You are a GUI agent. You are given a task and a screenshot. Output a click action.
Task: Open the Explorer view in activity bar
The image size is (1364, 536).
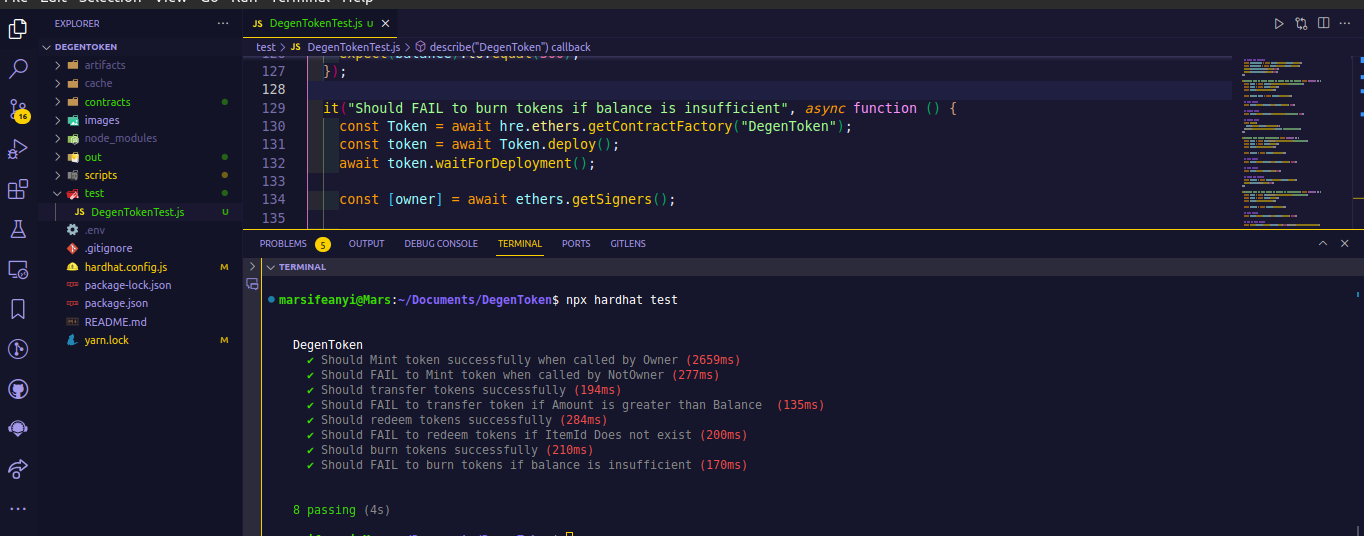pos(18,30)
